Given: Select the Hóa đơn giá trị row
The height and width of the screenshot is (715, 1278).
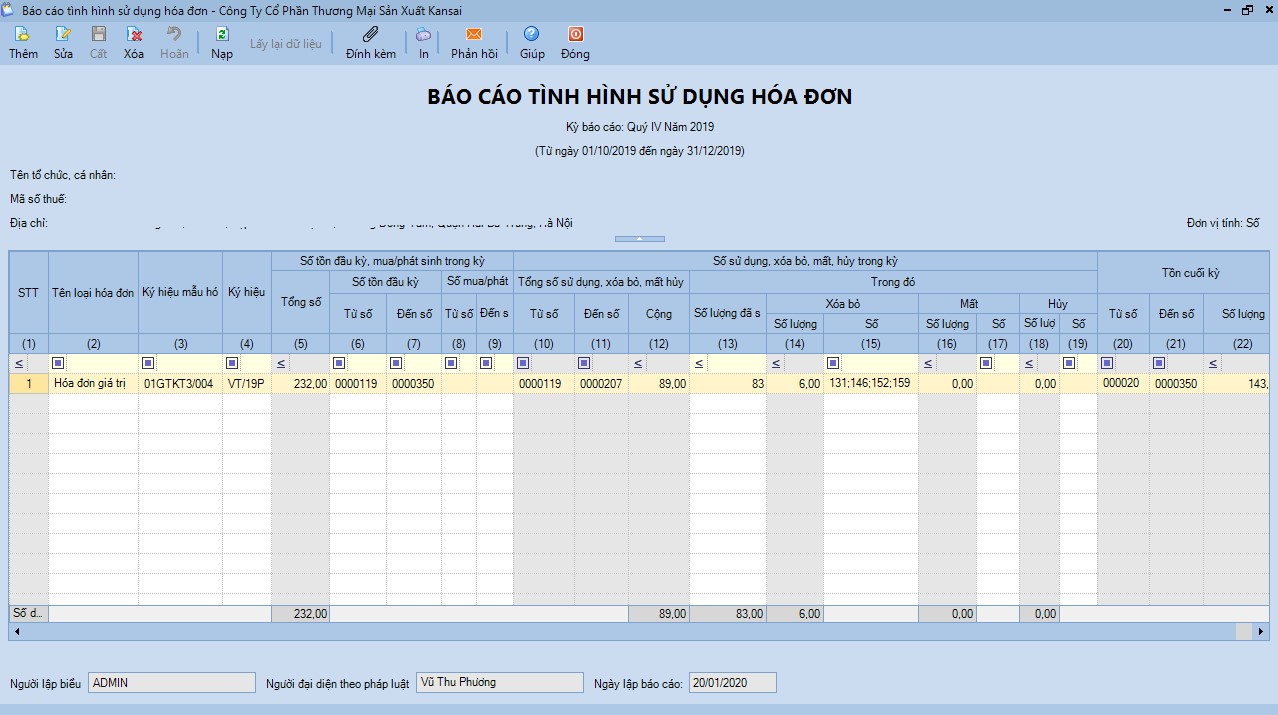Looking at the screenshot, I should pyautogui.click(x=95, y=383).
